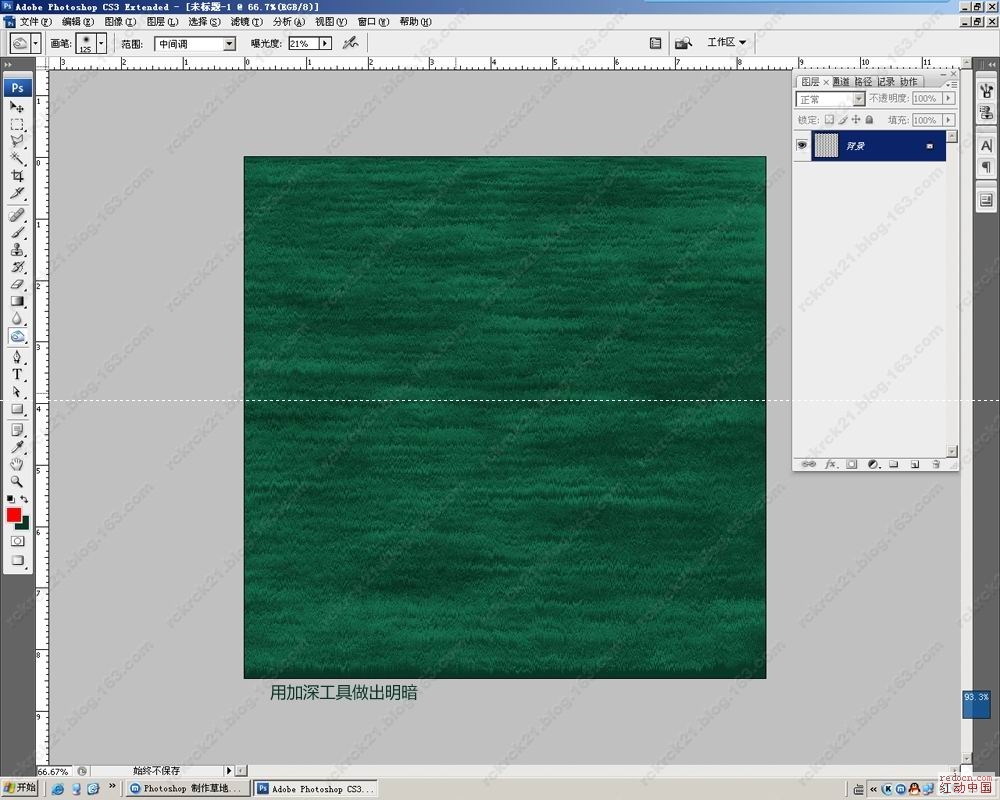Select the Rectangle shape tool
The image size is (1000, 800).
(x=17, y=409)
